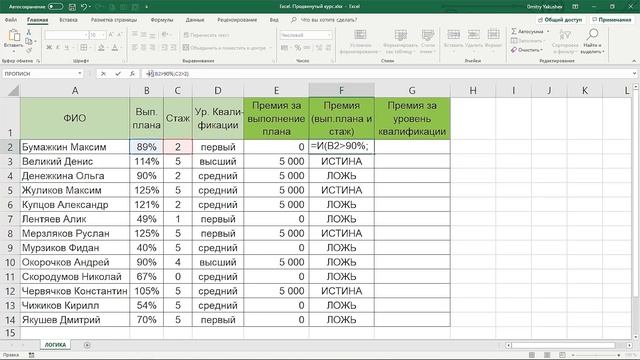Click the zoom slider in status bar
Viewport: 640px width, 360px height.
click(596, 355)
